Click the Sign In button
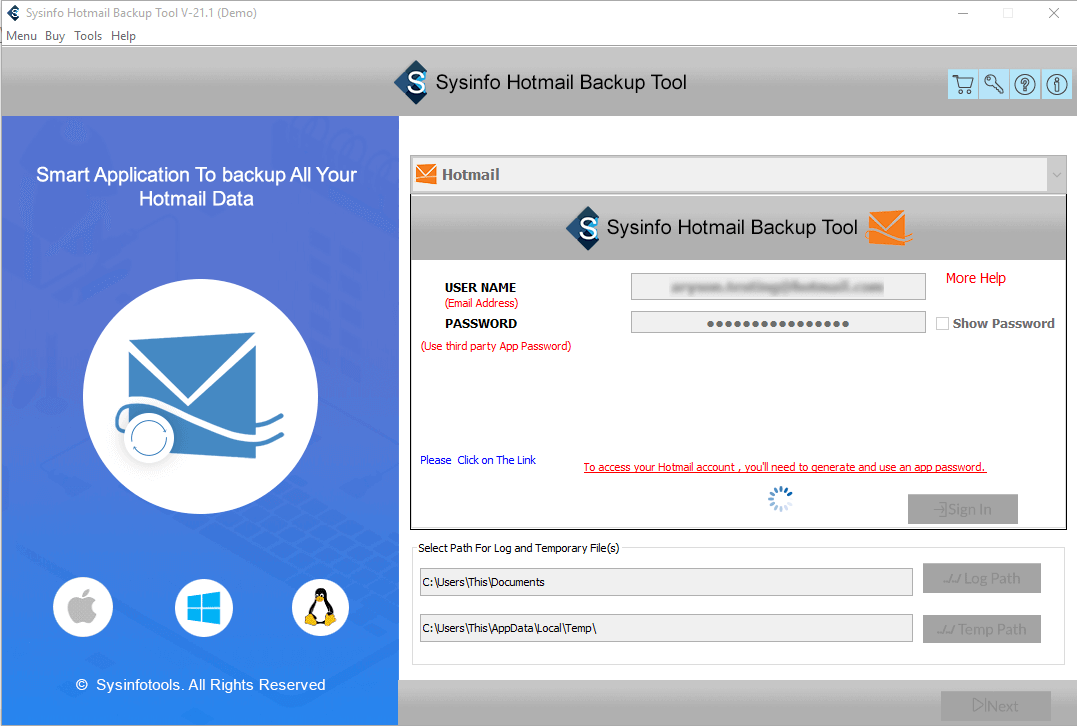Image resolution: width=1077 pixels, height=726 pixels. [962, 509]
